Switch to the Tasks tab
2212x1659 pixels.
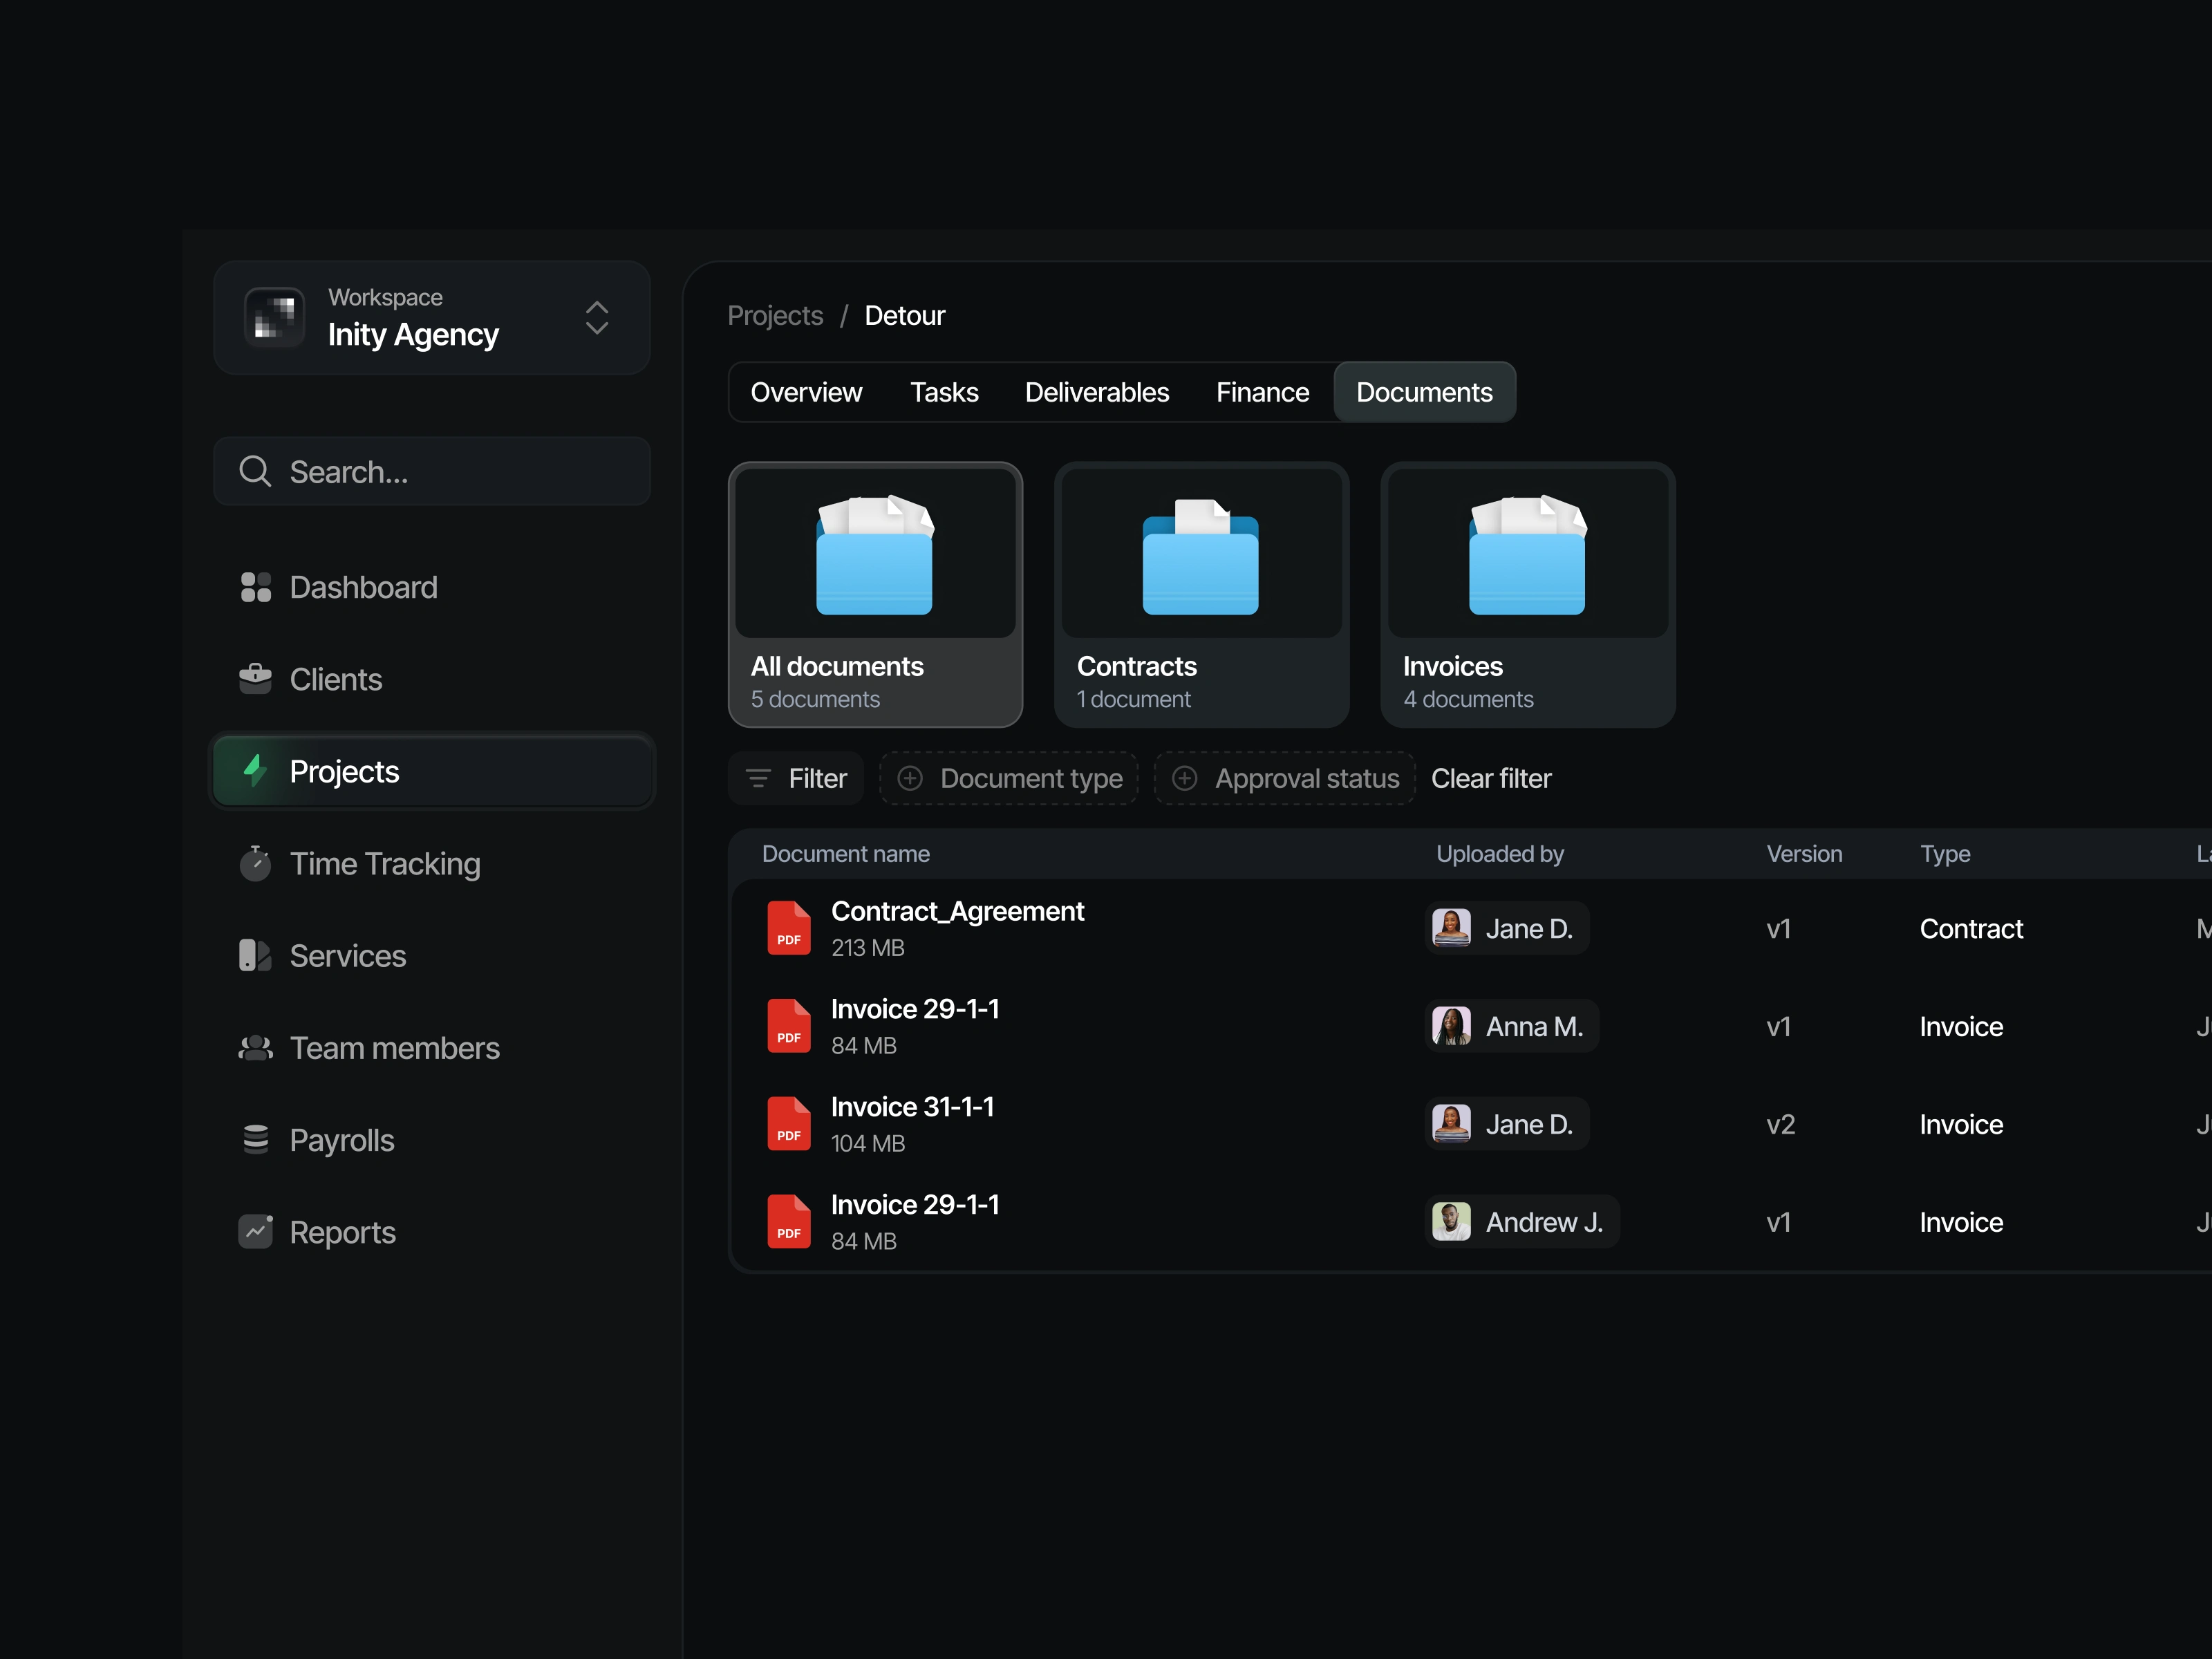944,392
